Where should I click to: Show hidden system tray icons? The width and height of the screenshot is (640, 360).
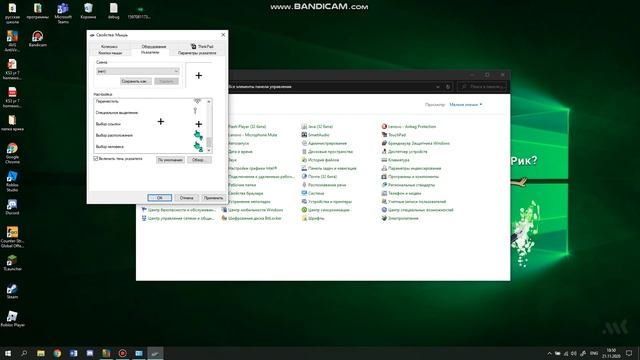[x=549, y=353]
